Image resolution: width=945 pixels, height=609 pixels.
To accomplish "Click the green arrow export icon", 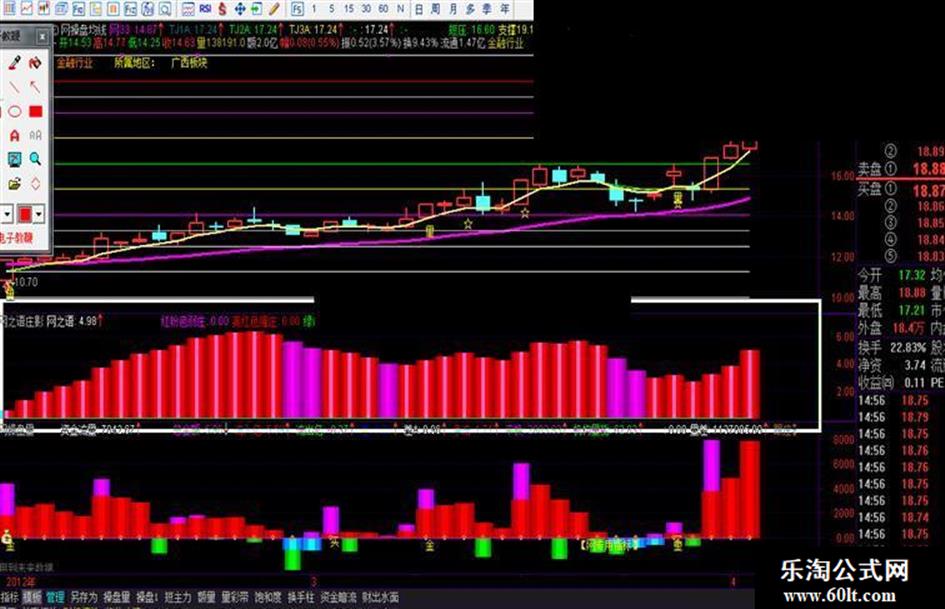I will point(257,8).
